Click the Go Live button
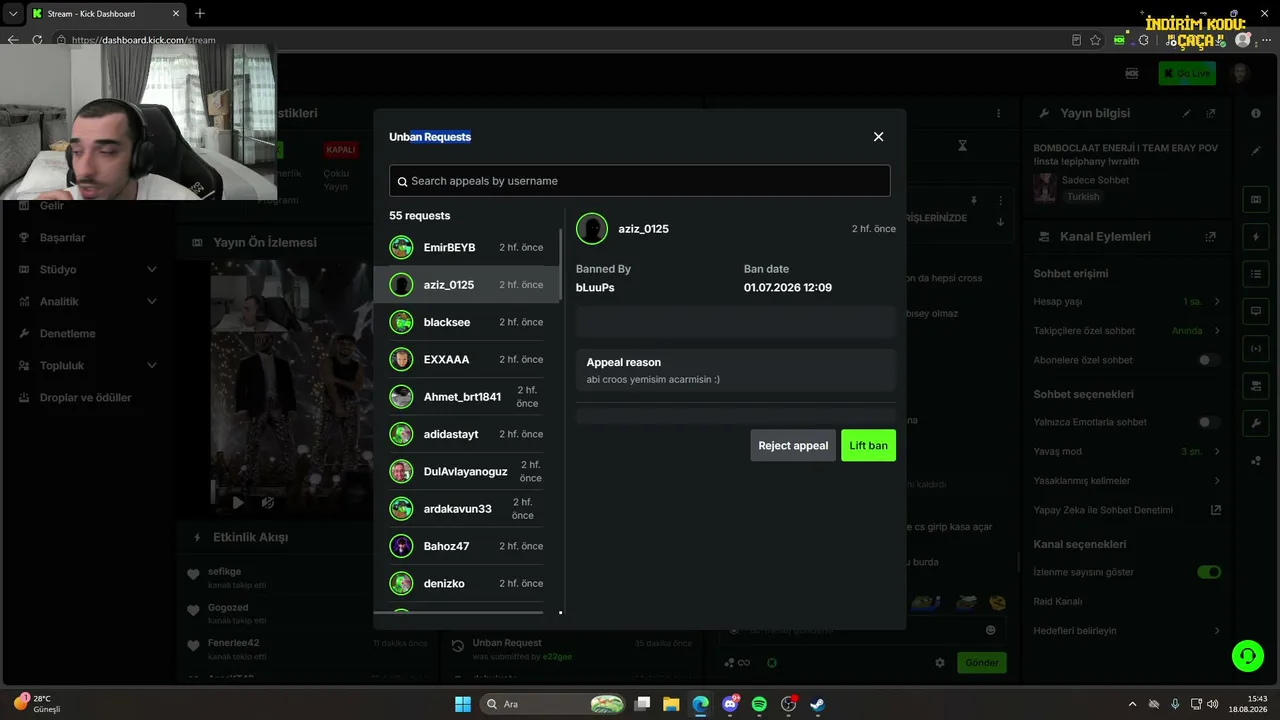1280x720 pixels. point(1187,73)
